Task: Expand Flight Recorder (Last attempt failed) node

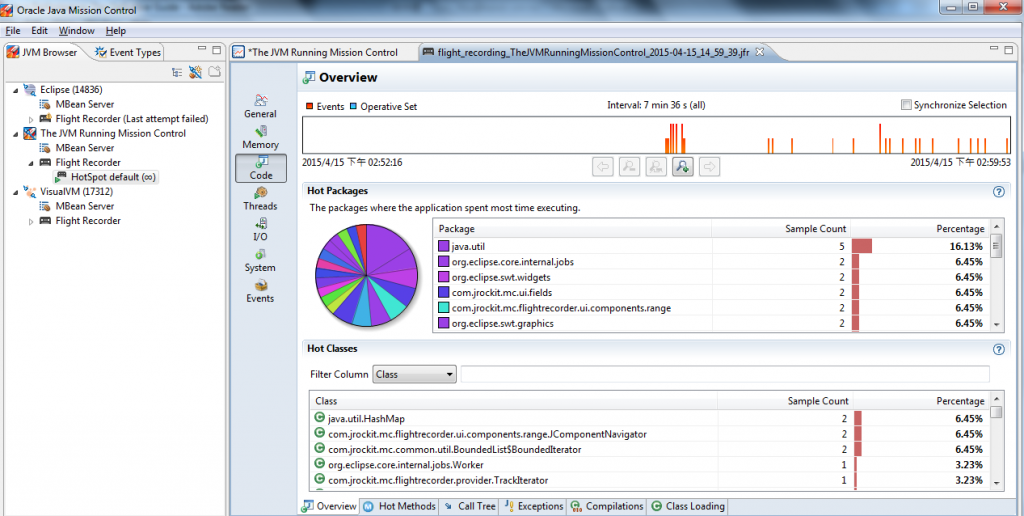Action: (x=31, y=120)
